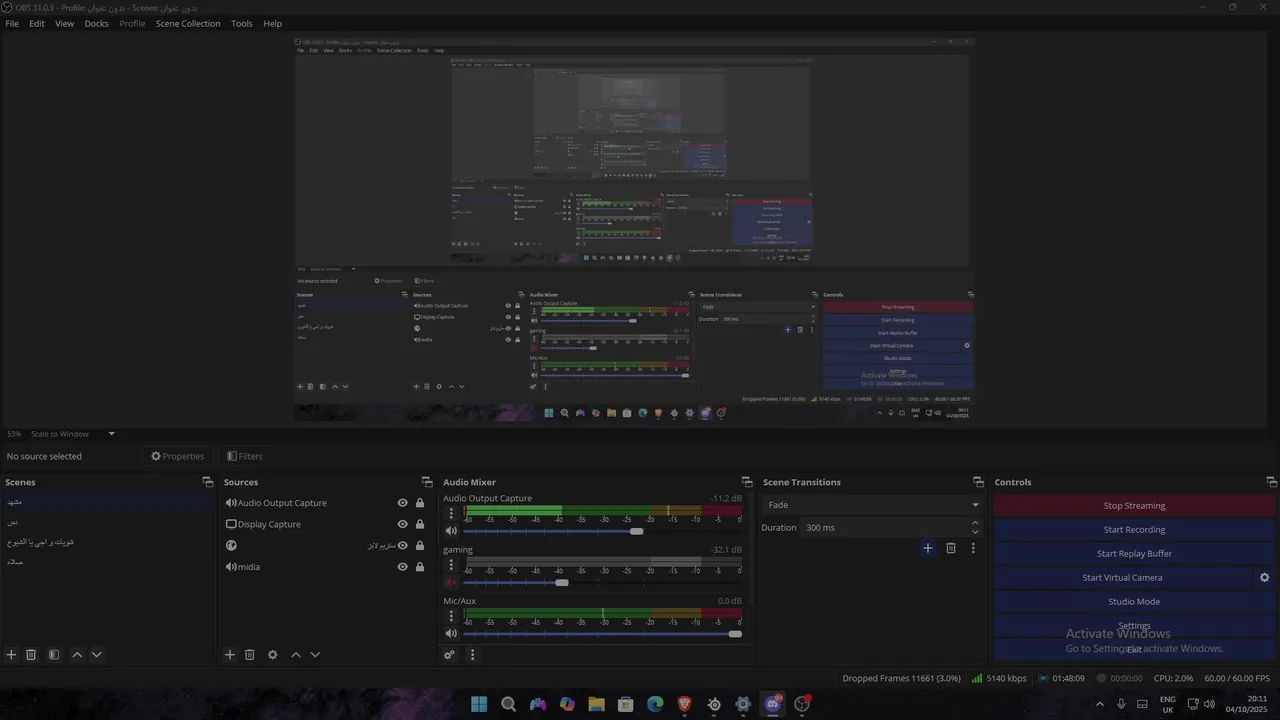Open Advanced Audio Properties gears in Audio Mixer

coord(450,655)
